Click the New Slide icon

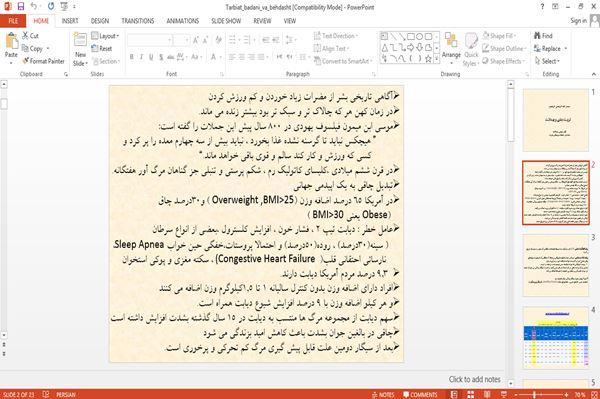[x=80, y=40]
